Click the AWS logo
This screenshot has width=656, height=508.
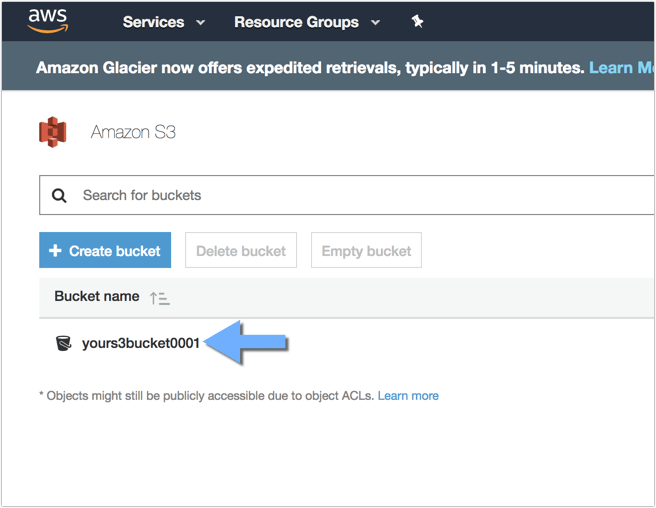point(48,21)
